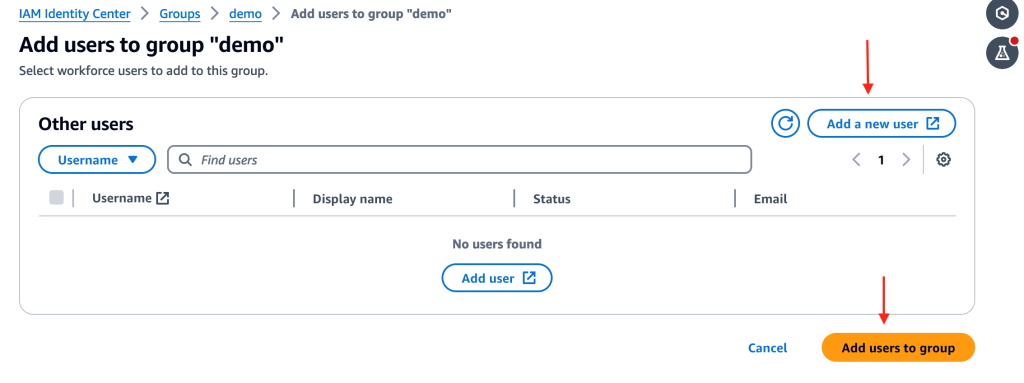Click the refresh users icon button
The image size is (1024, 383).
785,124
